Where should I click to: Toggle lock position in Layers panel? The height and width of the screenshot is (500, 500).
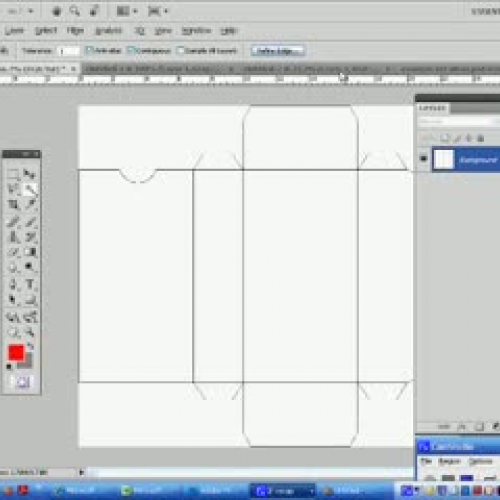point(469,138)
